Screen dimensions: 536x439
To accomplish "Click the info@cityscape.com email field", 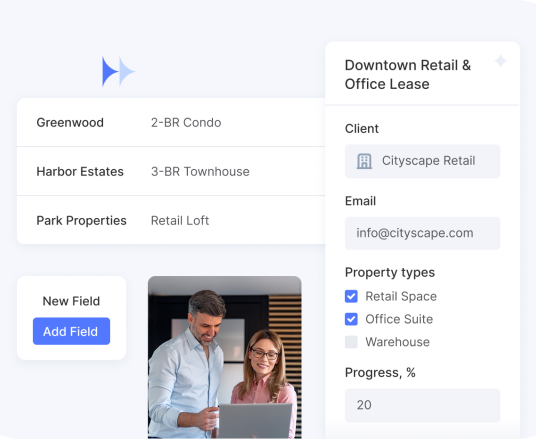I will pos(423,233).
